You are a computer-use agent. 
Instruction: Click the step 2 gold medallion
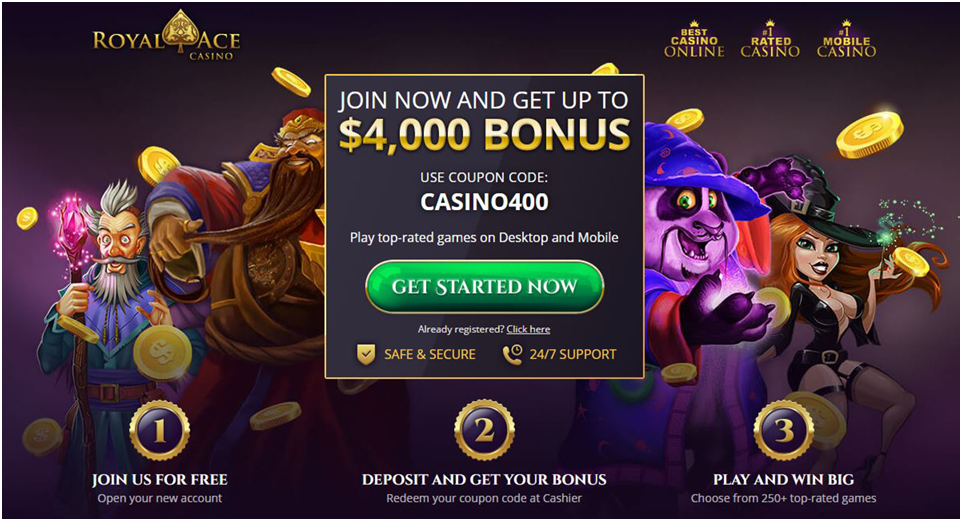tap(484, 431)
